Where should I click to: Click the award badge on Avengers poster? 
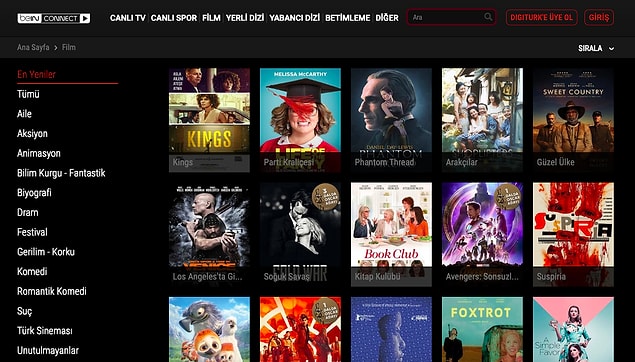pos(507,197)
